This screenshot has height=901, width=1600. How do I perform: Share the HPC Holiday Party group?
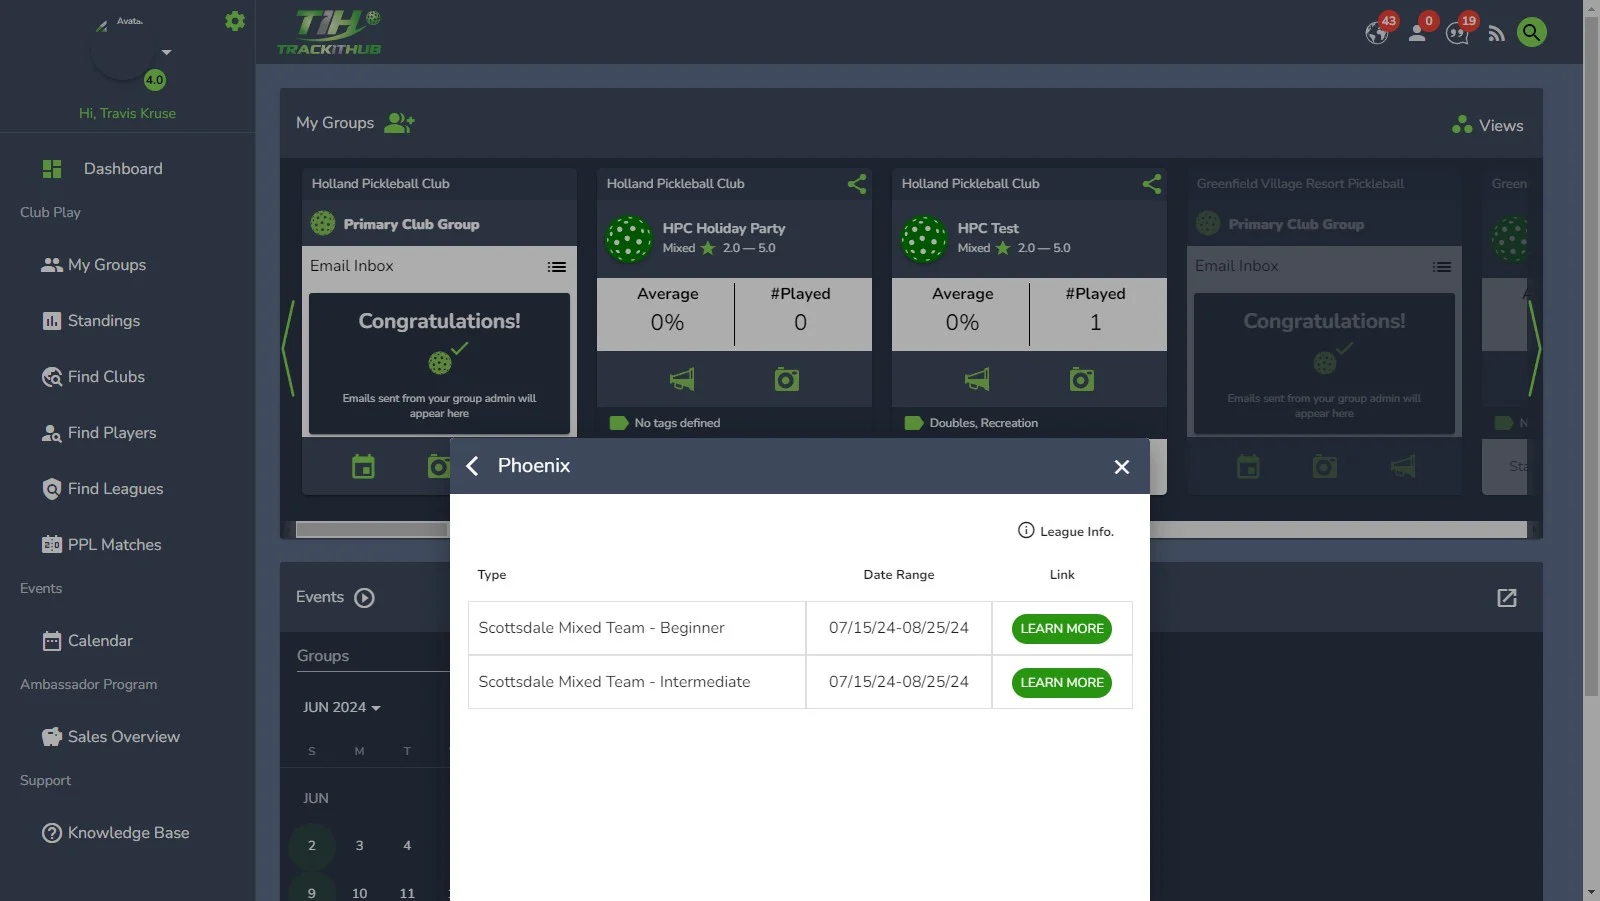click(x=857, y=184)
